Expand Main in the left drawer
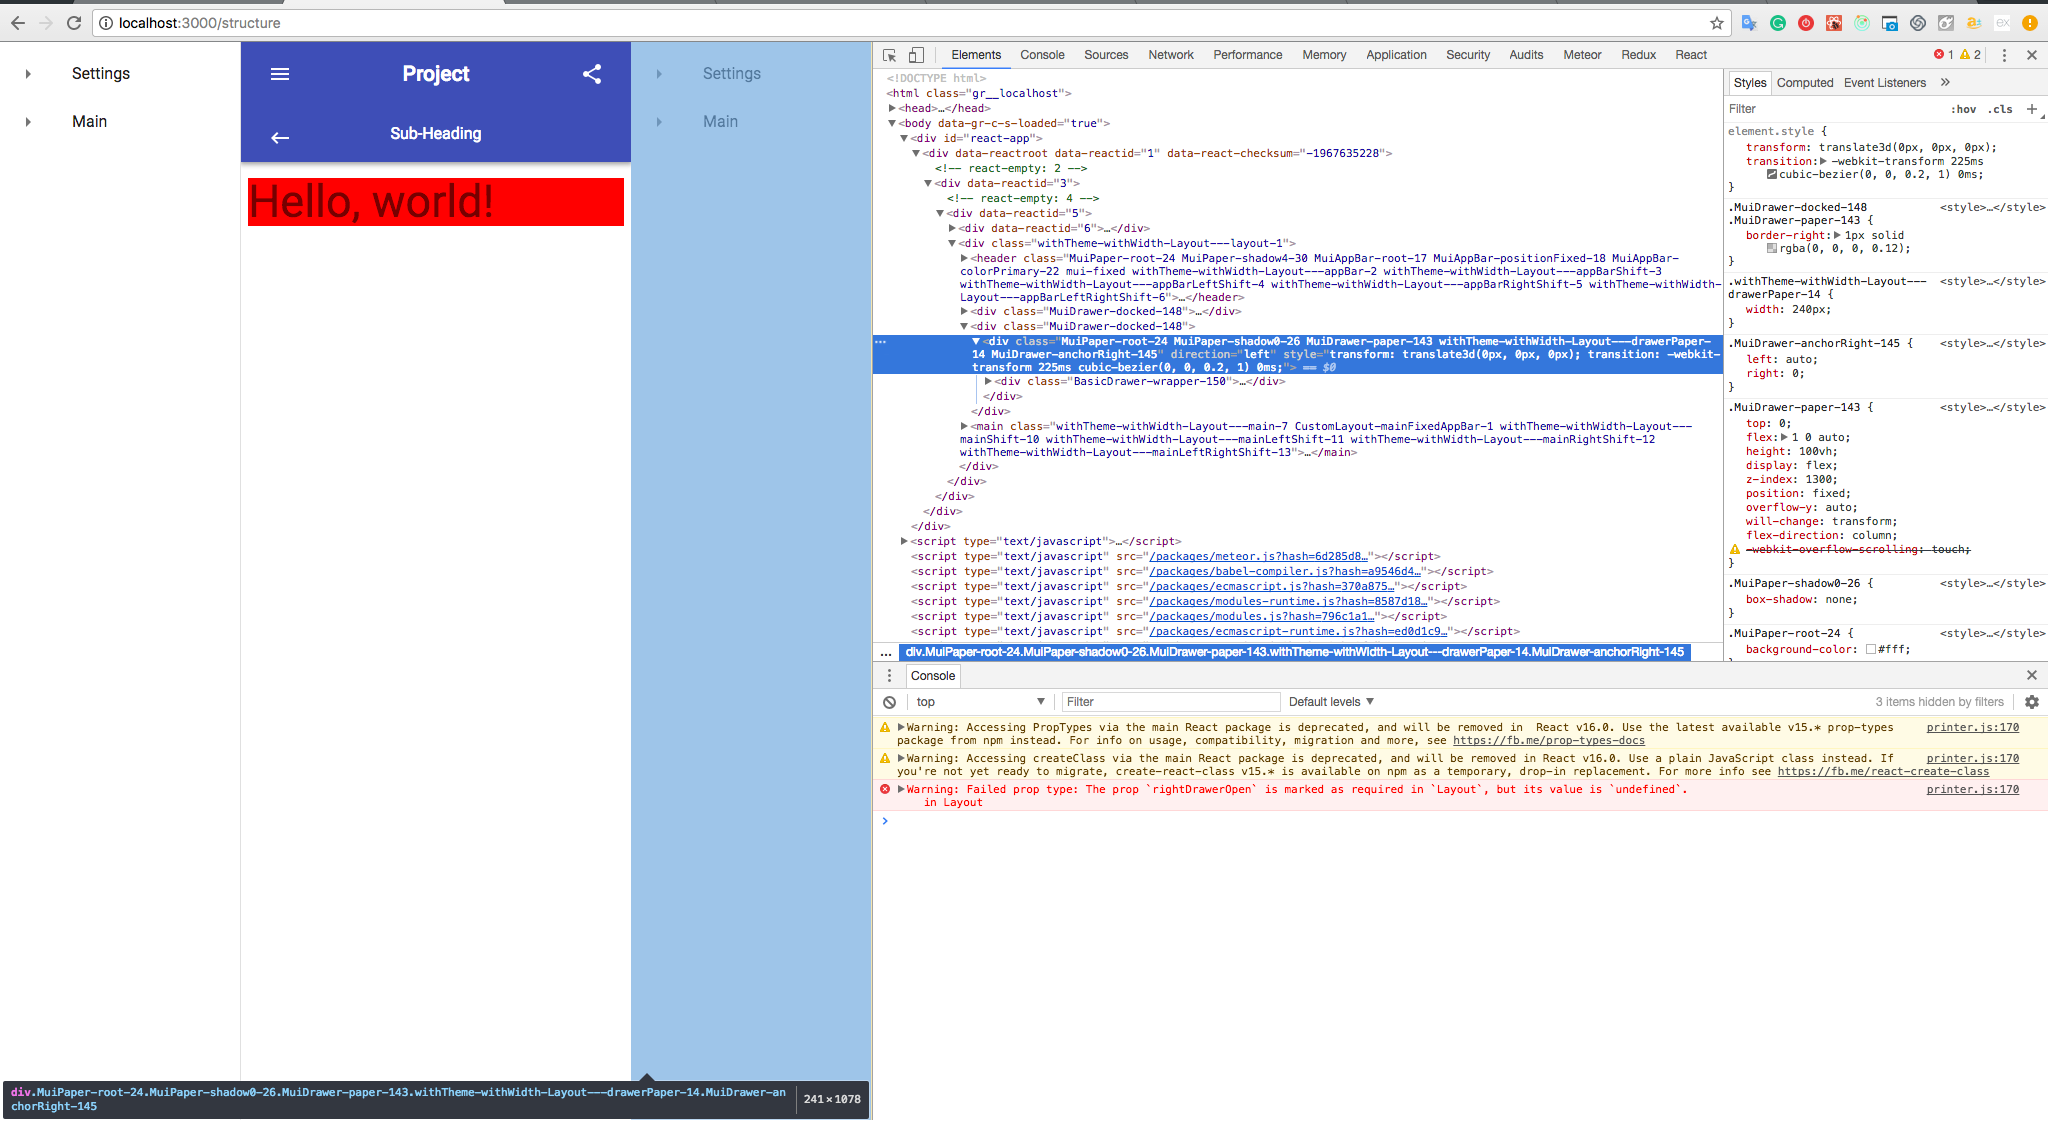 click(x=28, y=122)
